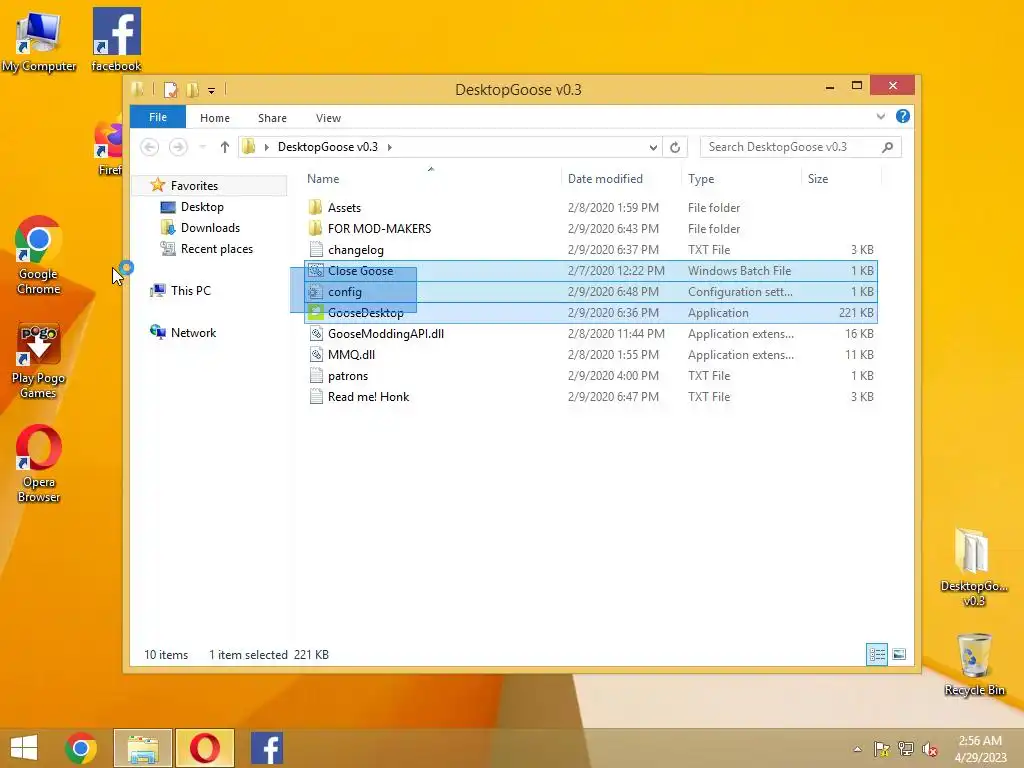Select the MMQ.dll file icon
This screenshot has width=1024, height=768.
pyautogui.click(x=316, y=355)
